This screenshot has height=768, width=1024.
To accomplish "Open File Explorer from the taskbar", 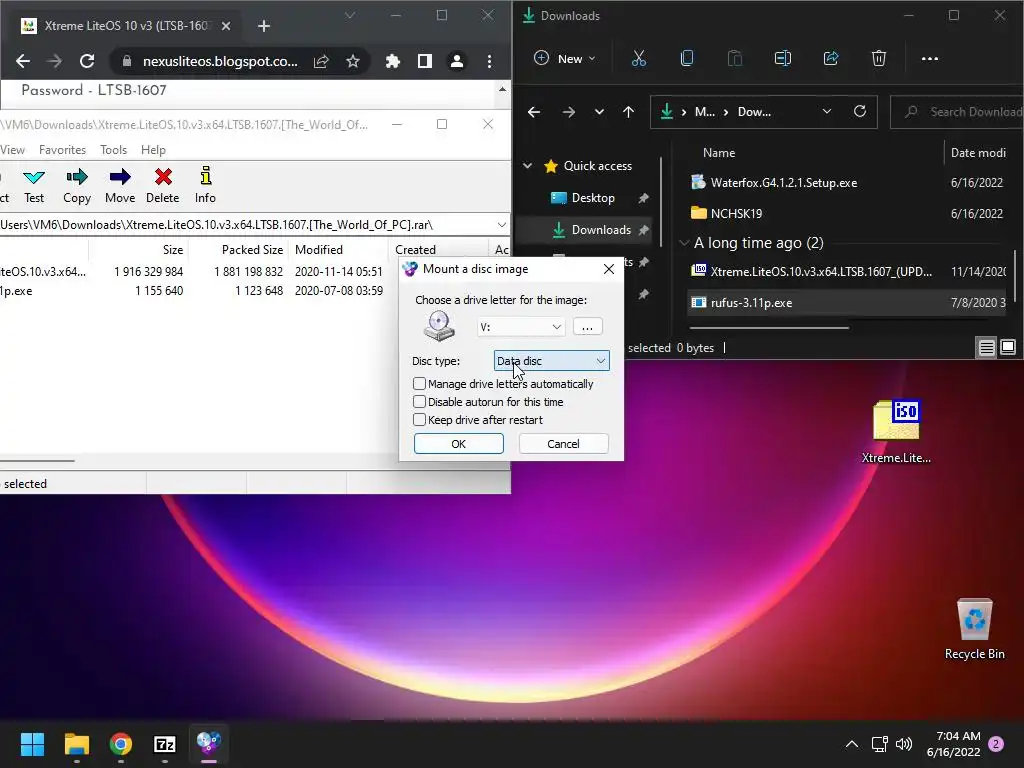I will coord(76,744).
